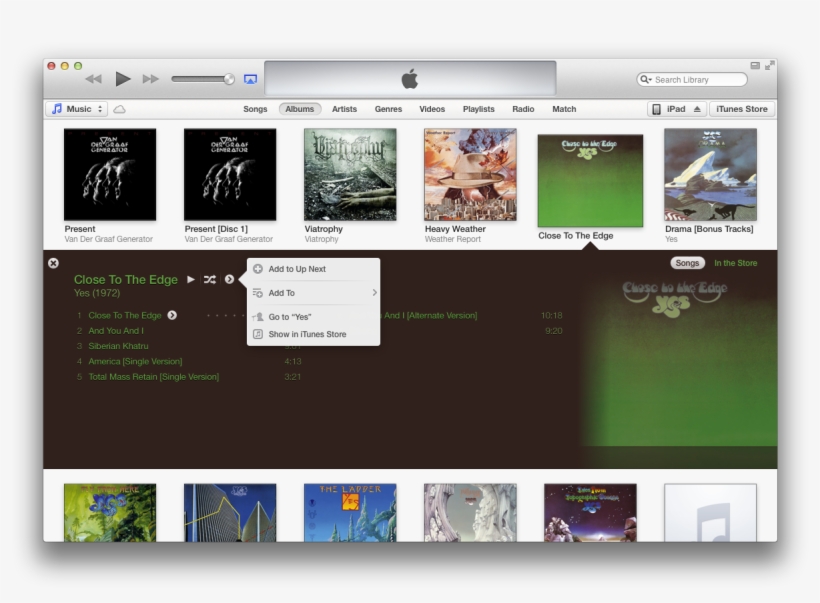Screen dimensions: 820x603
Task: Click the Yes (1972) artist line
Action: tap(97, 293)
